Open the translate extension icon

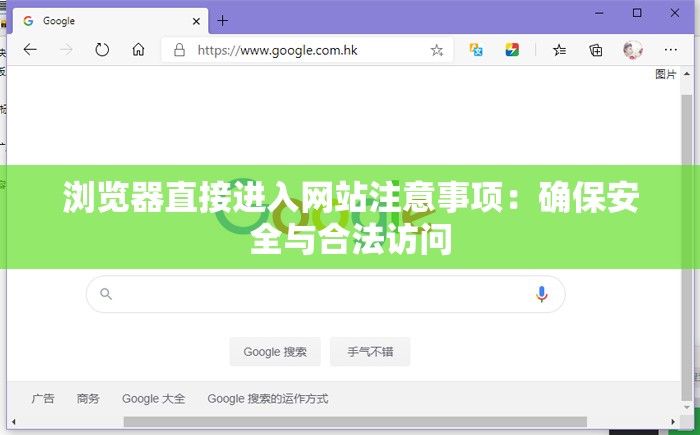pos(476,50)
